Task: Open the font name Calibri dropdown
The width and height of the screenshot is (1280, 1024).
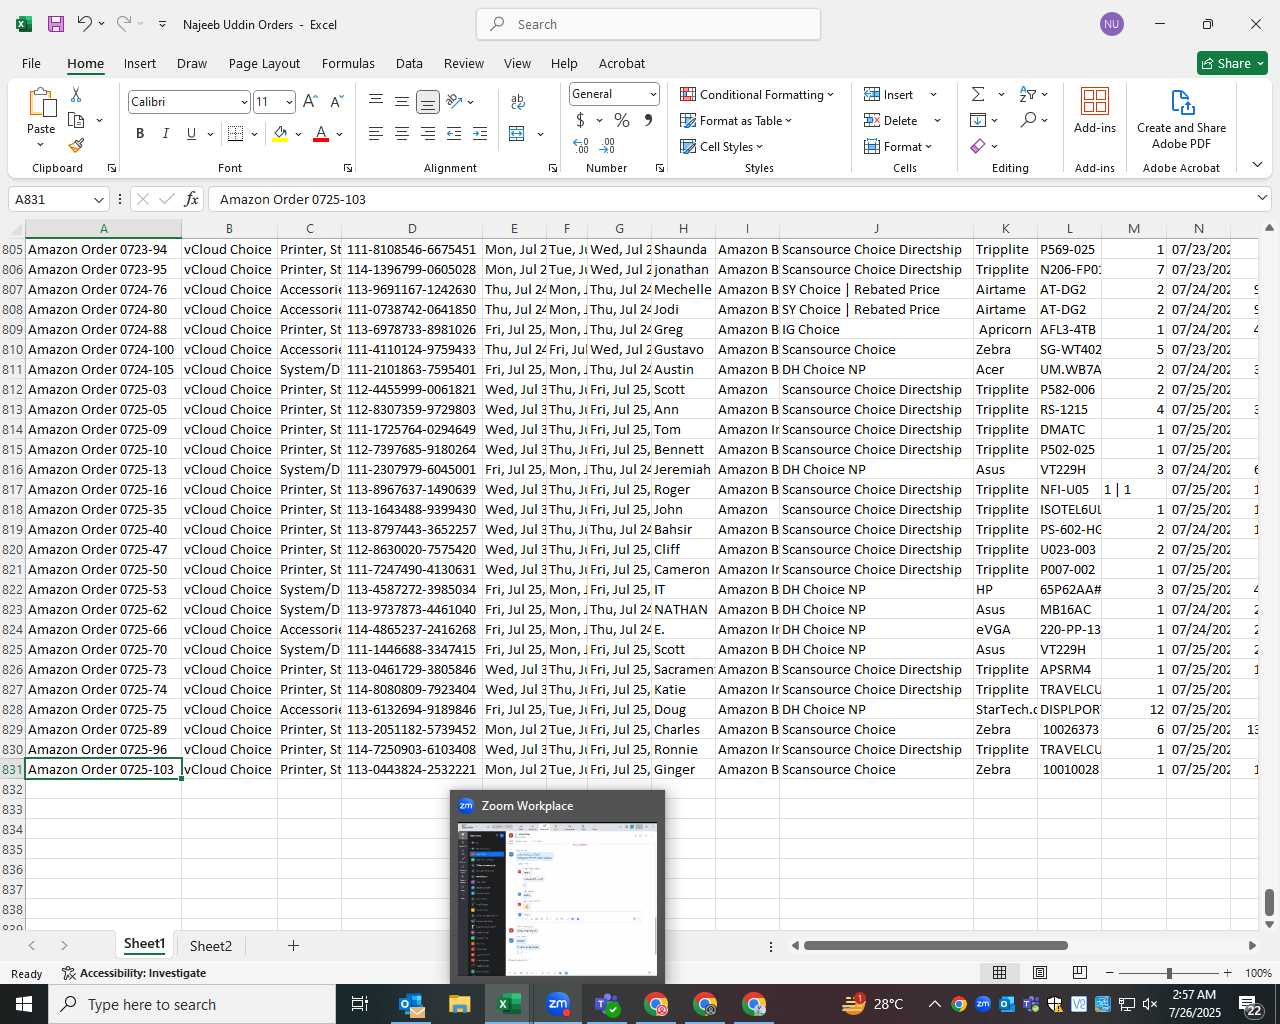Action: [x=243, y=102]
